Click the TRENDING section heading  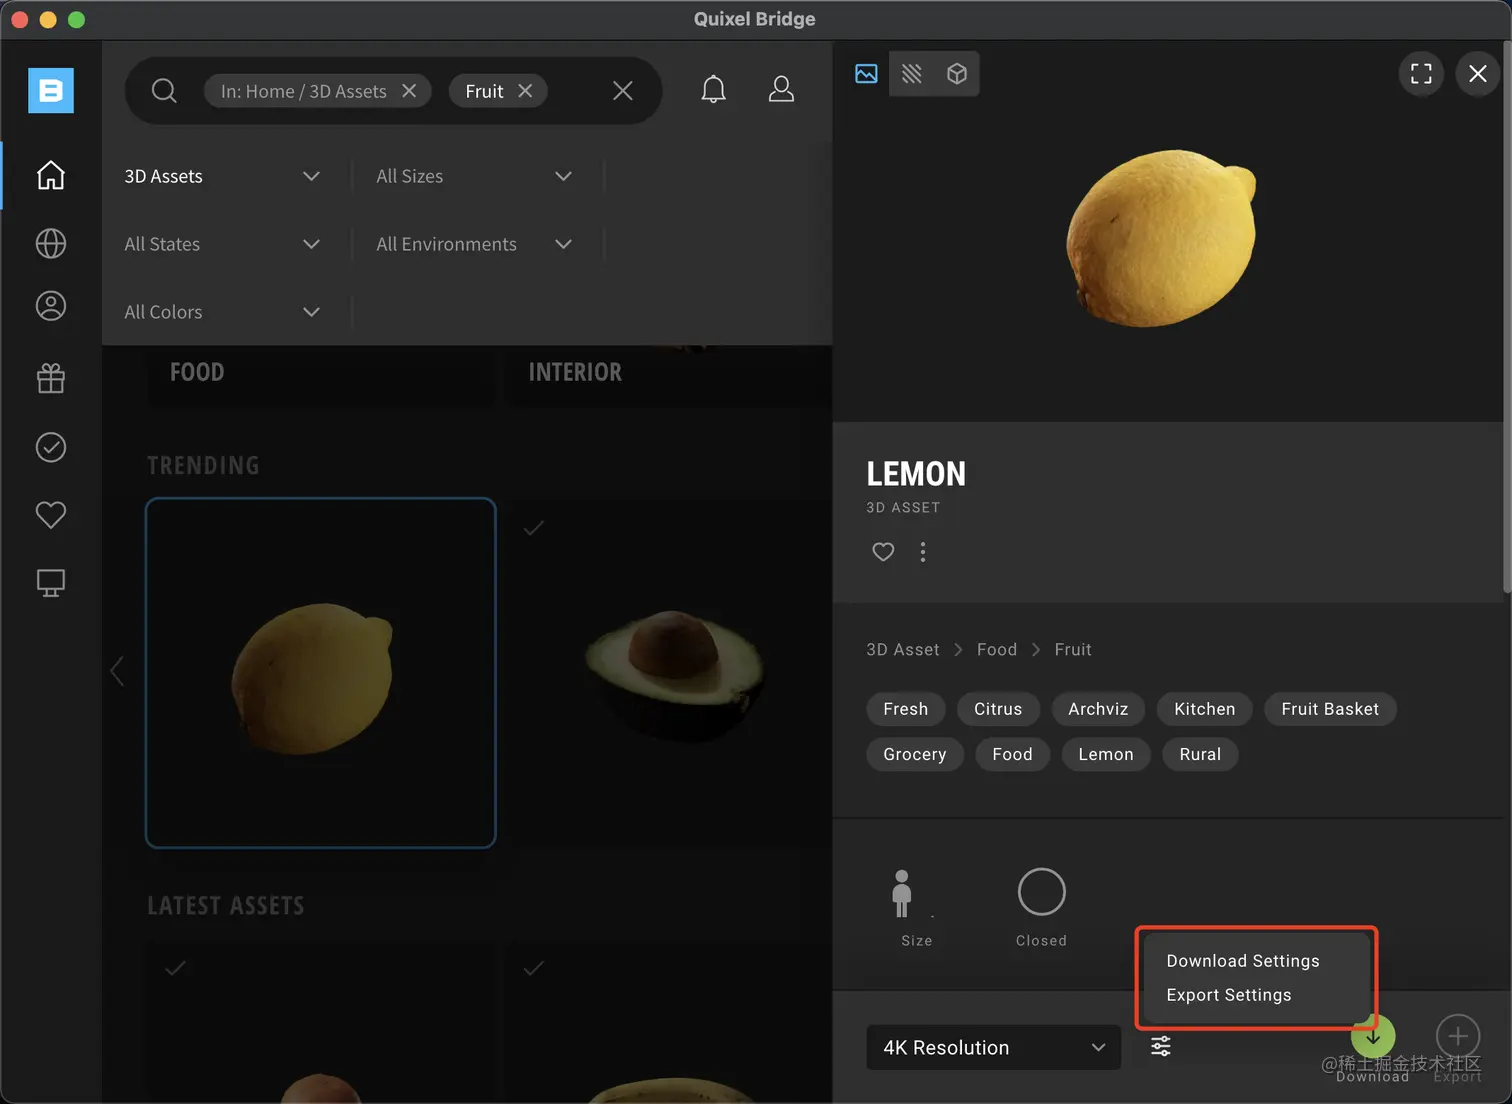click(x=203, y=466)
